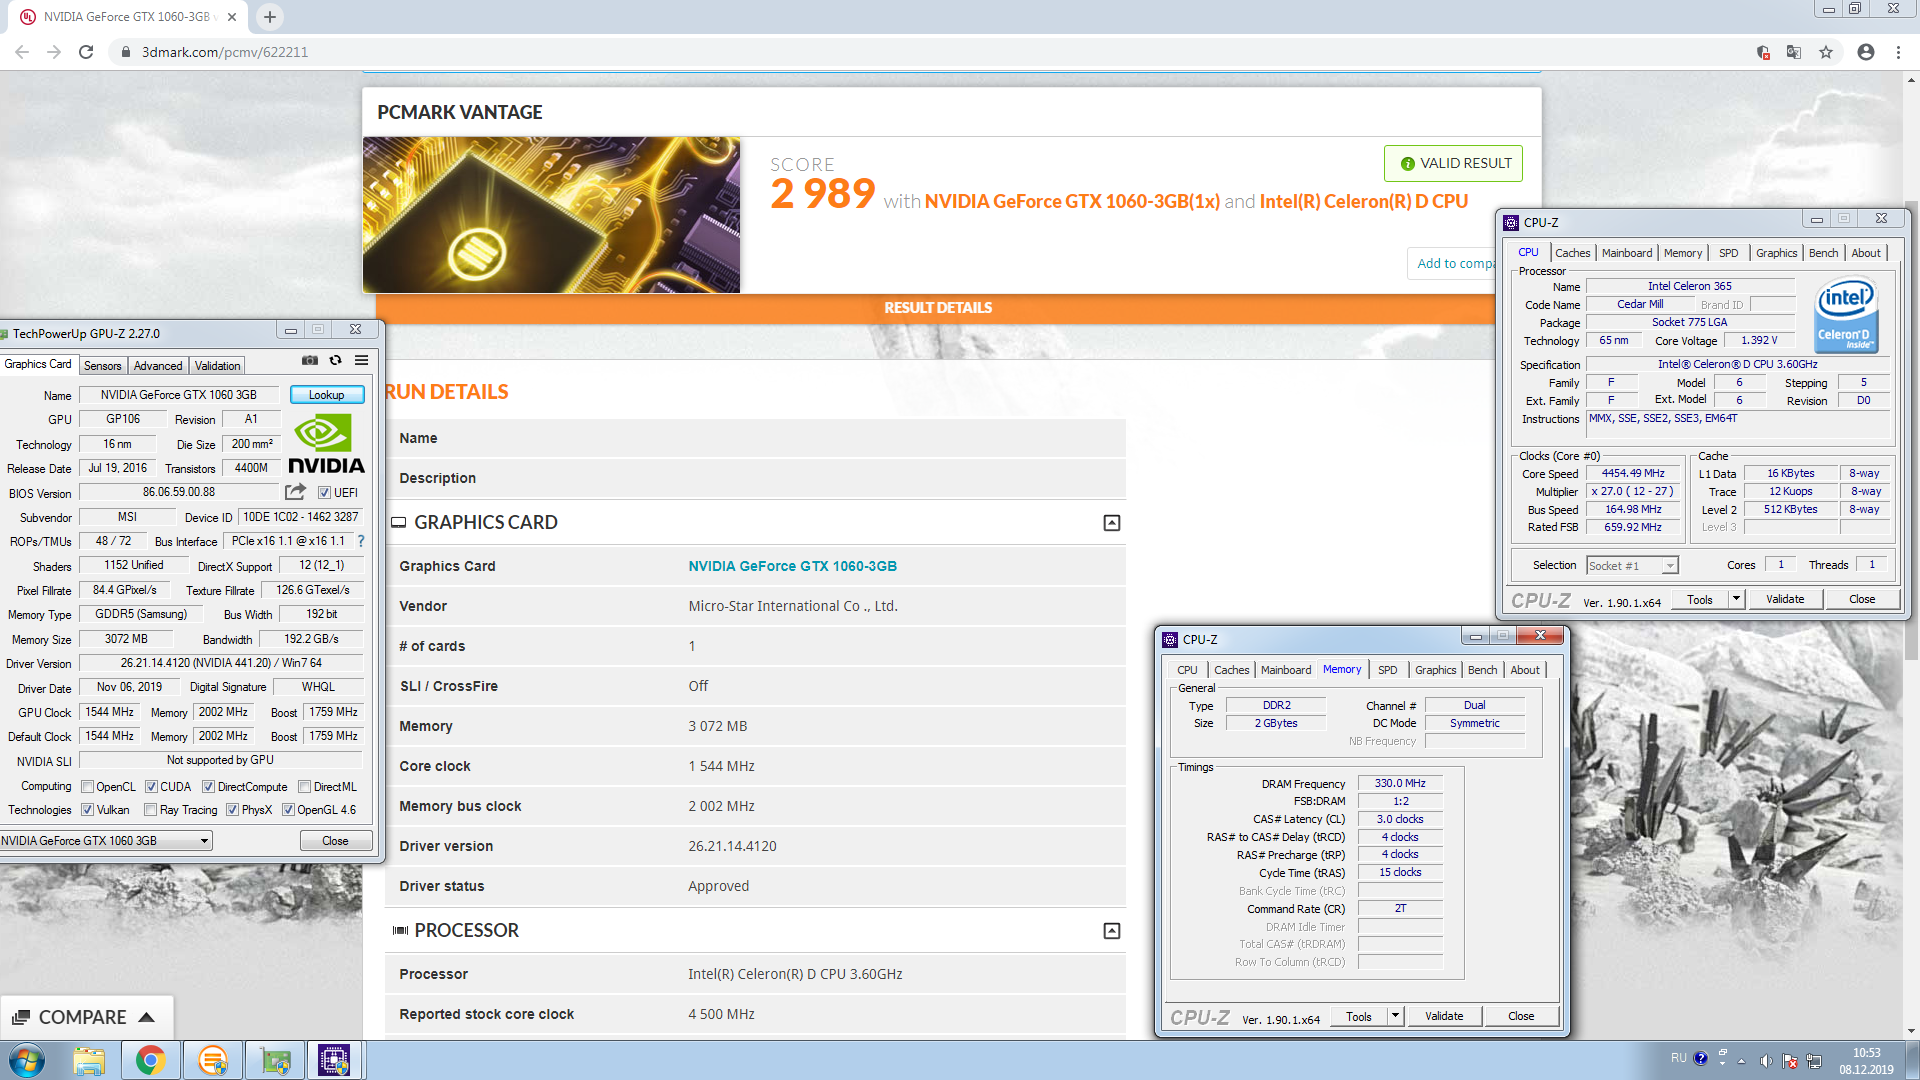Click Close button in GPU-Z
The height and width of the screenshot is (1080, 1920).
pyautogui.click(x=335, y=841)
